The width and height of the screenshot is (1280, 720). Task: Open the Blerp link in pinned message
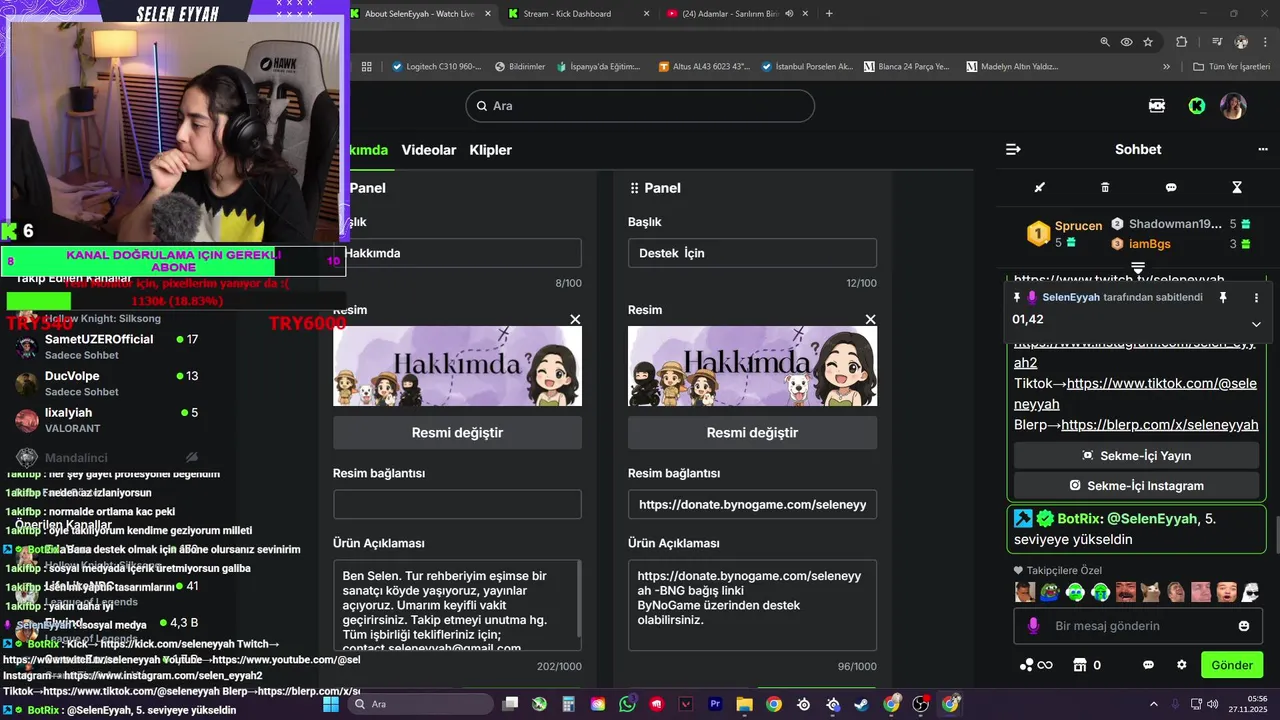(x=1160, y=425)
